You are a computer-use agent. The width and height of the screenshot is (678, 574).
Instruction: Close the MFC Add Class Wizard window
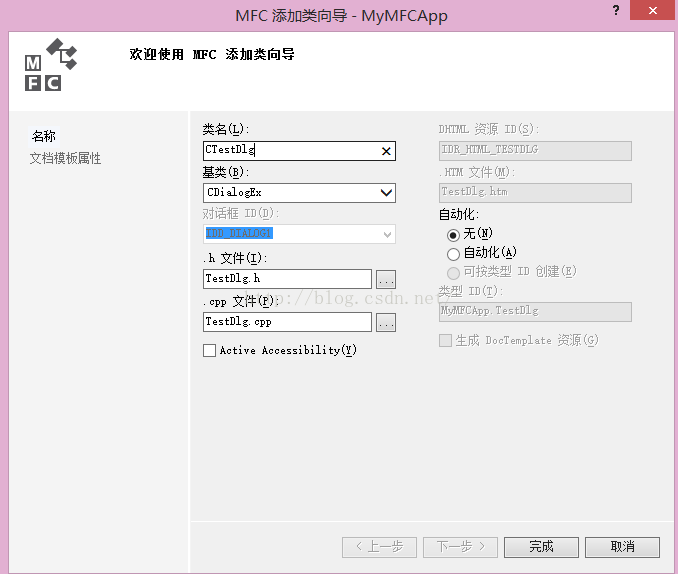click(x=652, y=10)
